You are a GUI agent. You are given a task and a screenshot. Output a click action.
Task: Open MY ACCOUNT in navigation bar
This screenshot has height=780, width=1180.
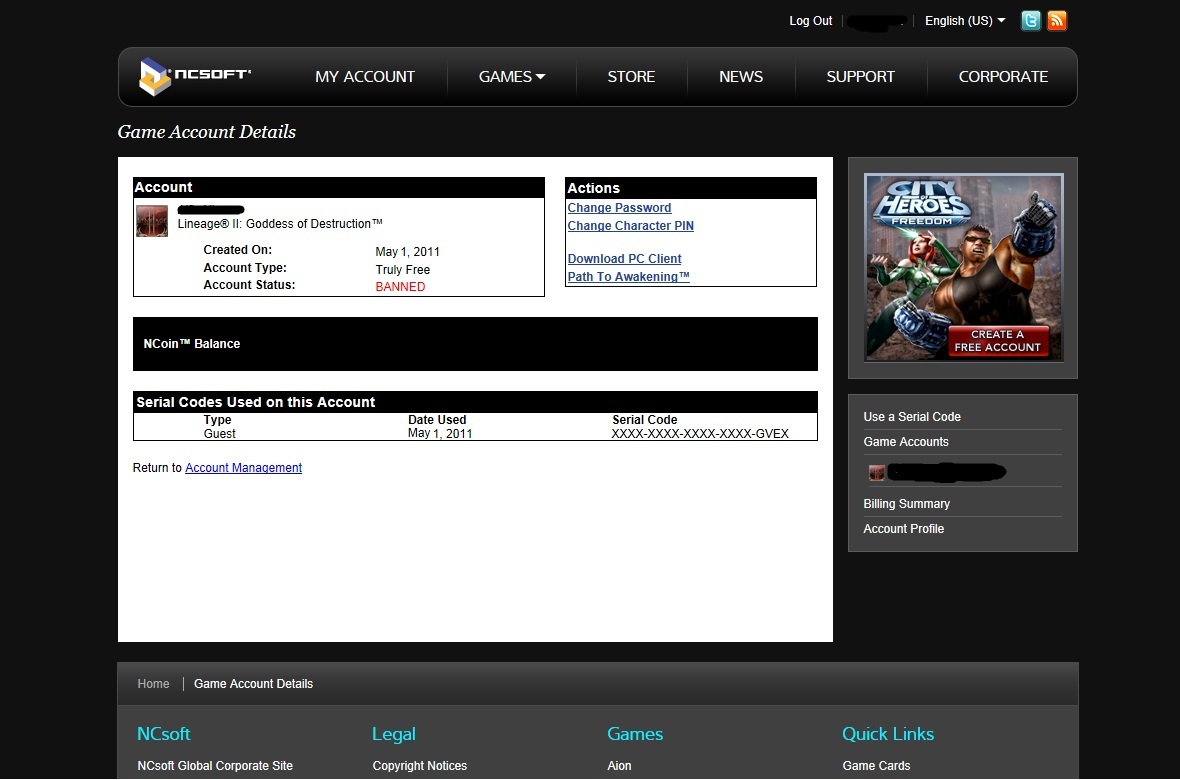[365, 77]
